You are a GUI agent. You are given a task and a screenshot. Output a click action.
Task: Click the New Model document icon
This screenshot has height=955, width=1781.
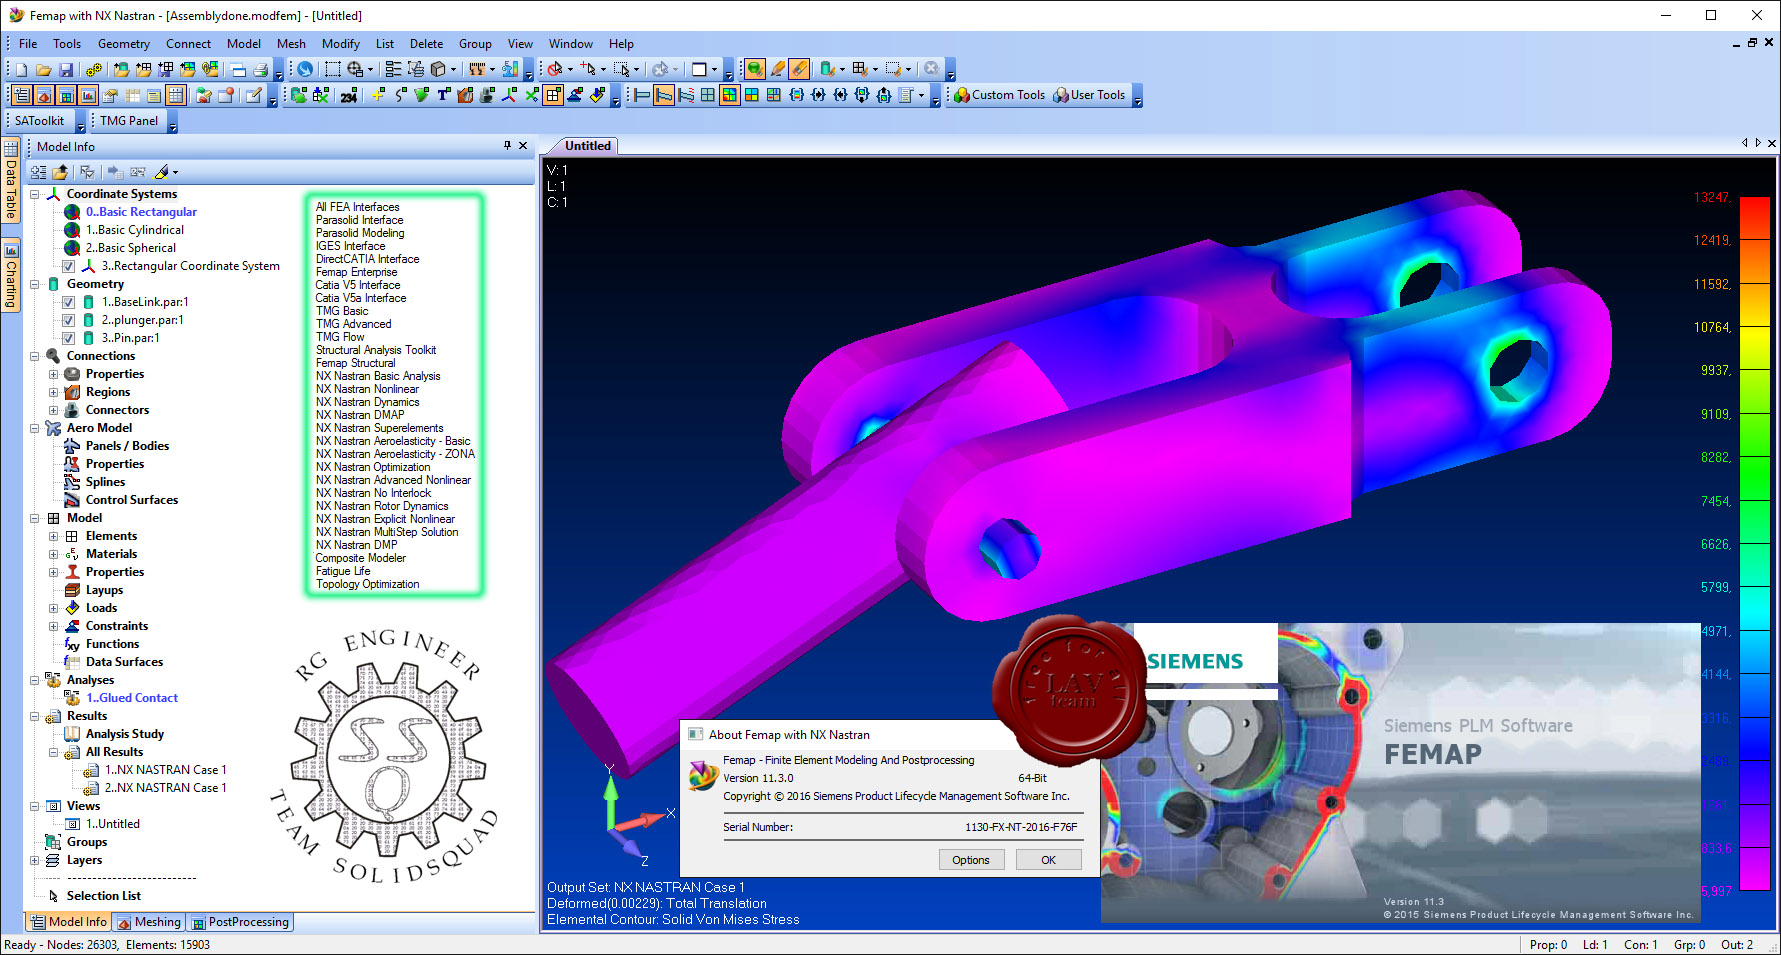21,69
